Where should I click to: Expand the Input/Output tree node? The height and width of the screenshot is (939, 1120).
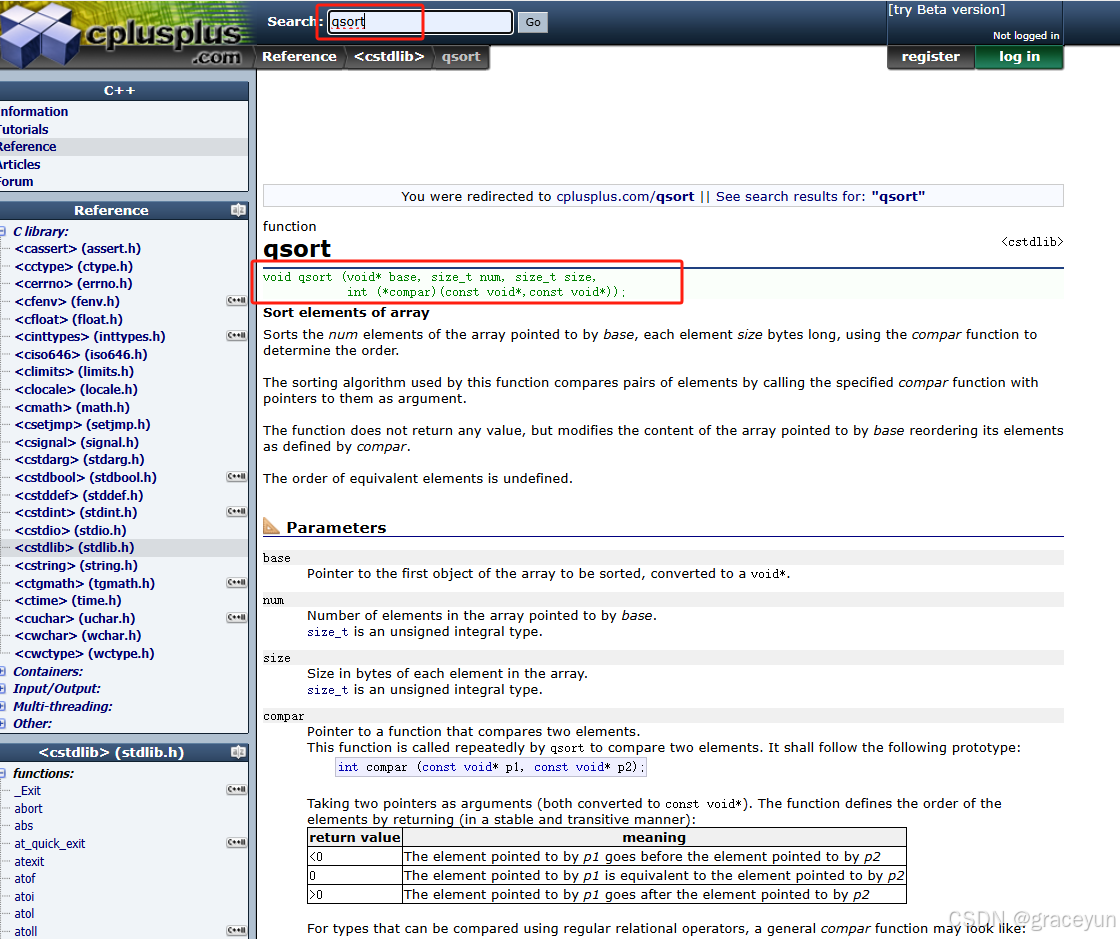(x=3, y=688)
